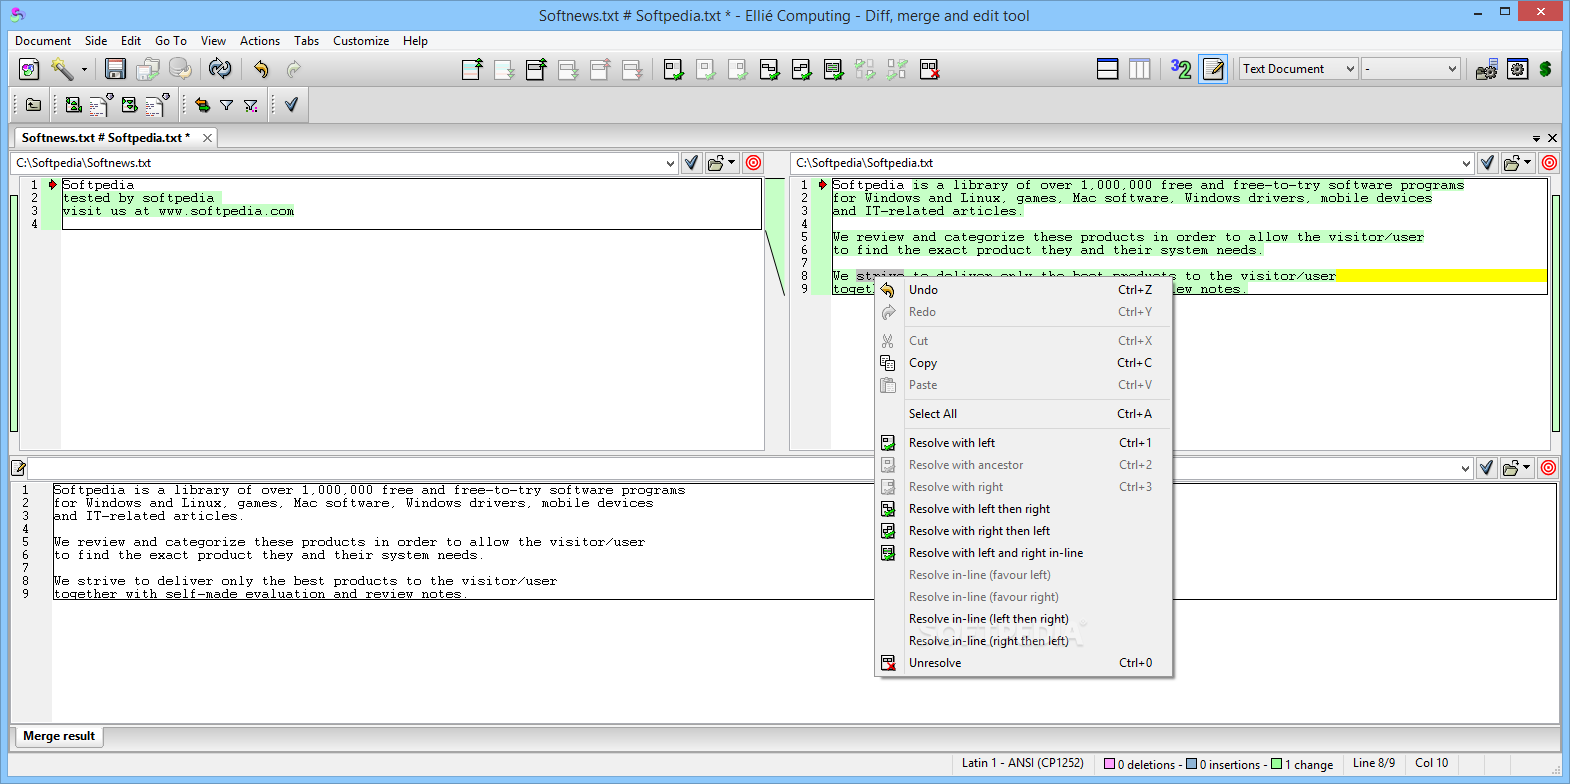Choose Unresolve from the context menu
Screen dimensions: 1570x784
point(1023,663)
